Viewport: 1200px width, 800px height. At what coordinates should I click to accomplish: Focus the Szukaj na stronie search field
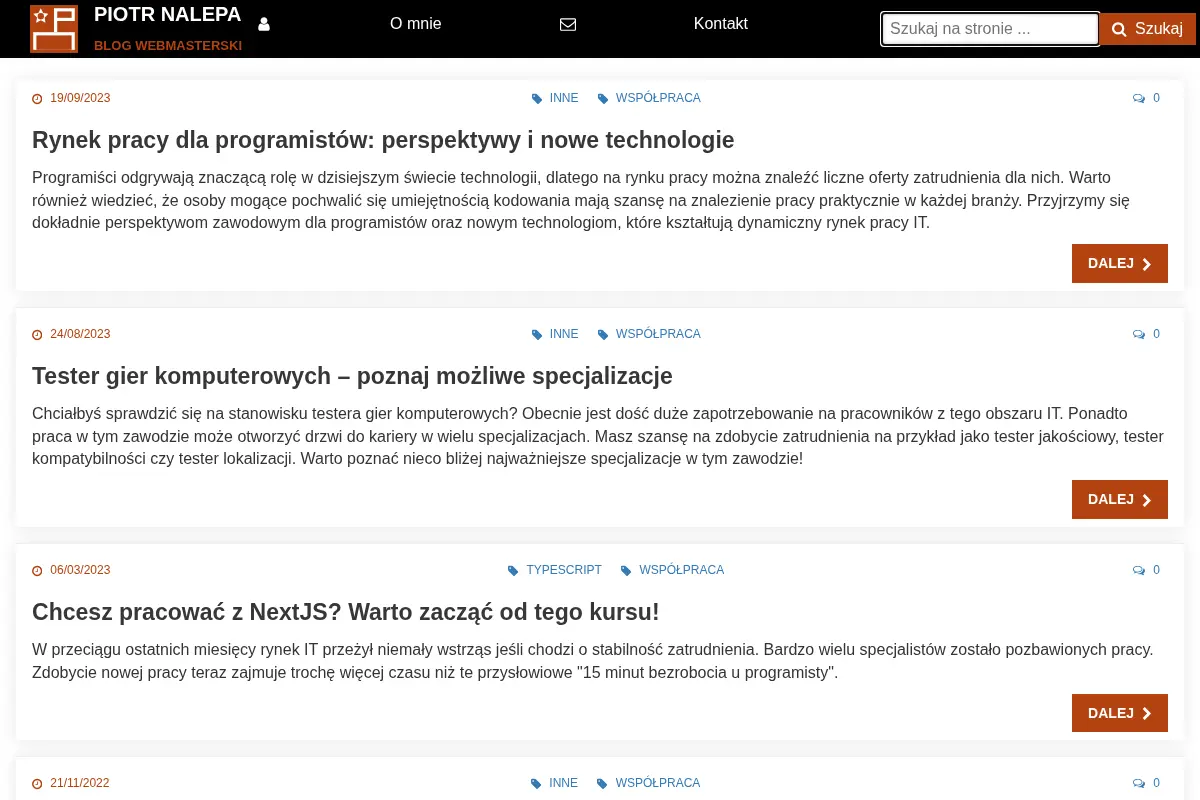coord(990,29)
